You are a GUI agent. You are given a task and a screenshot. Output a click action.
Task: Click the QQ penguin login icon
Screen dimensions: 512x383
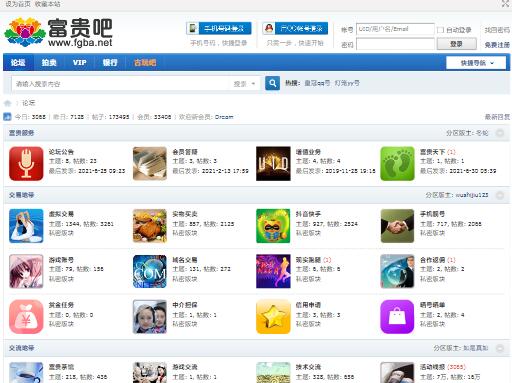(269, 28)
